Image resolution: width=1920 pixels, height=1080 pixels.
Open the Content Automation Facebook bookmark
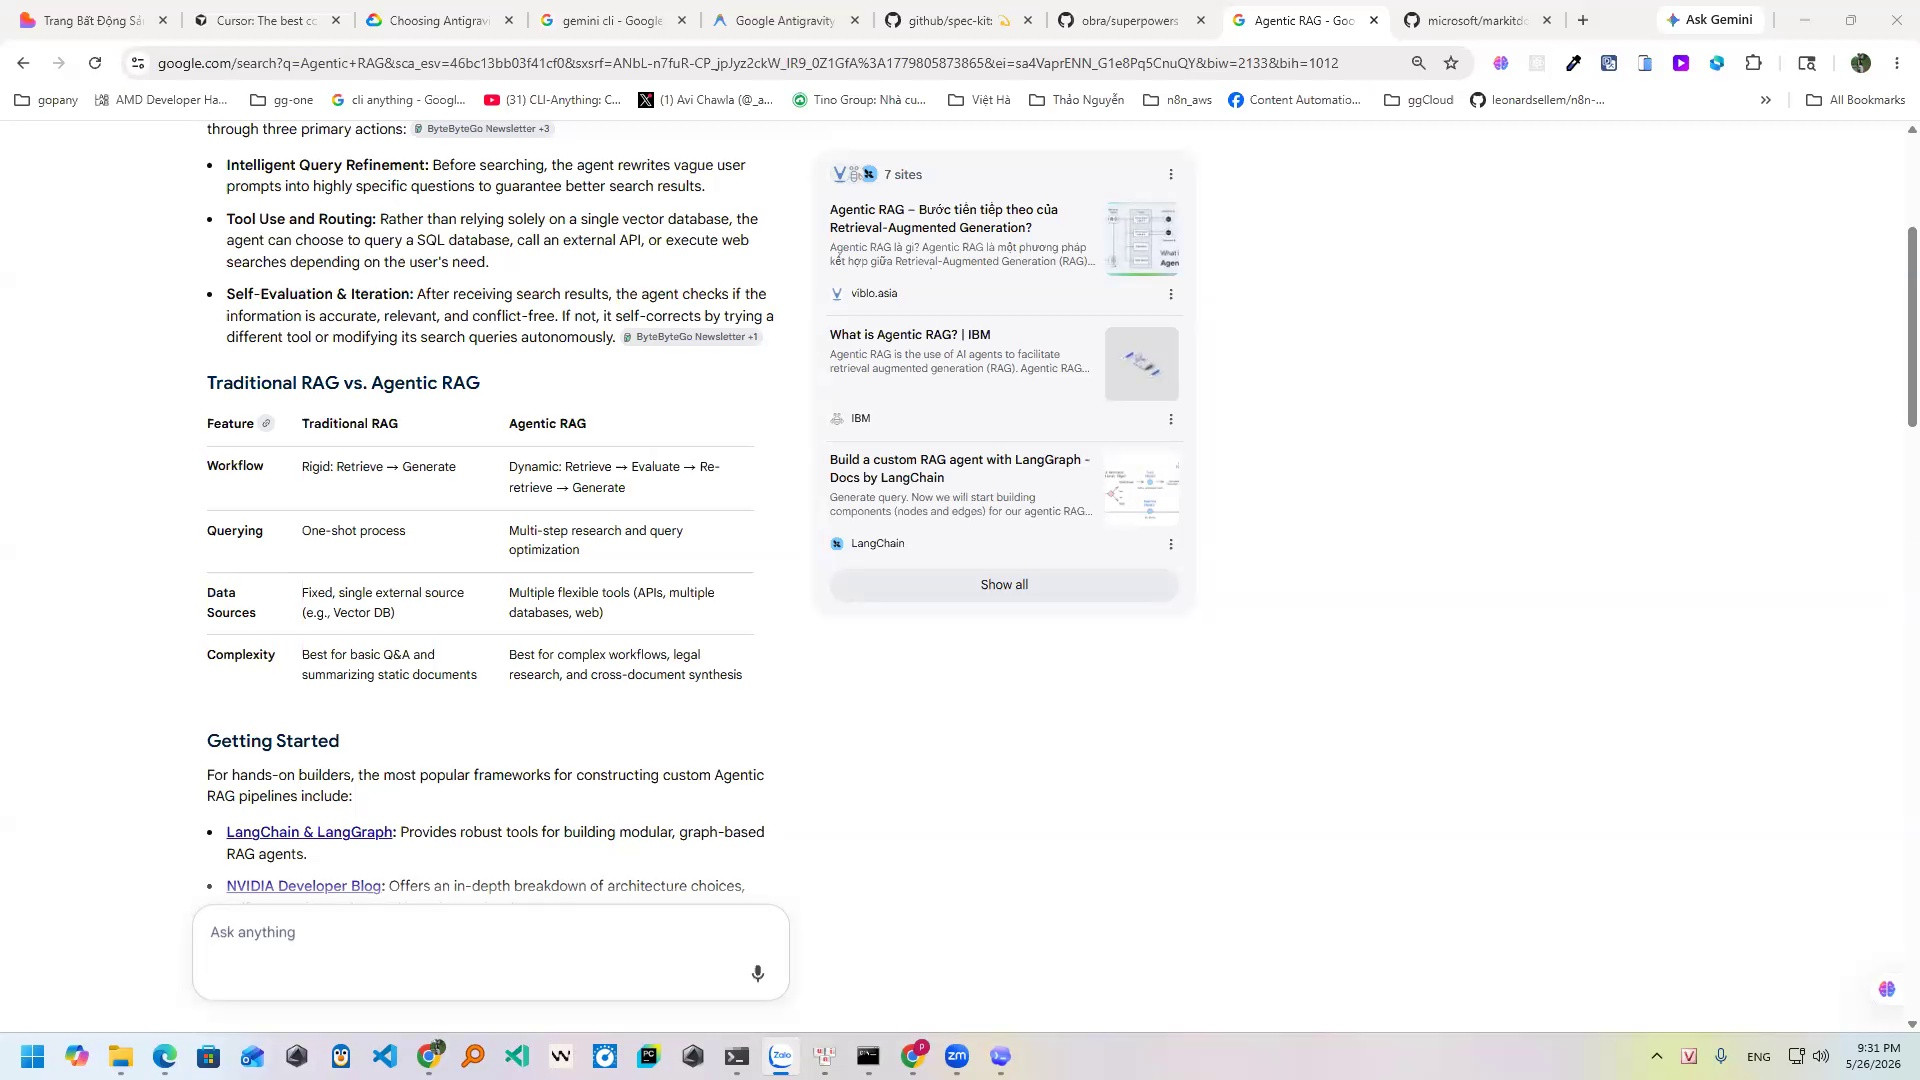coord(1295,100)
